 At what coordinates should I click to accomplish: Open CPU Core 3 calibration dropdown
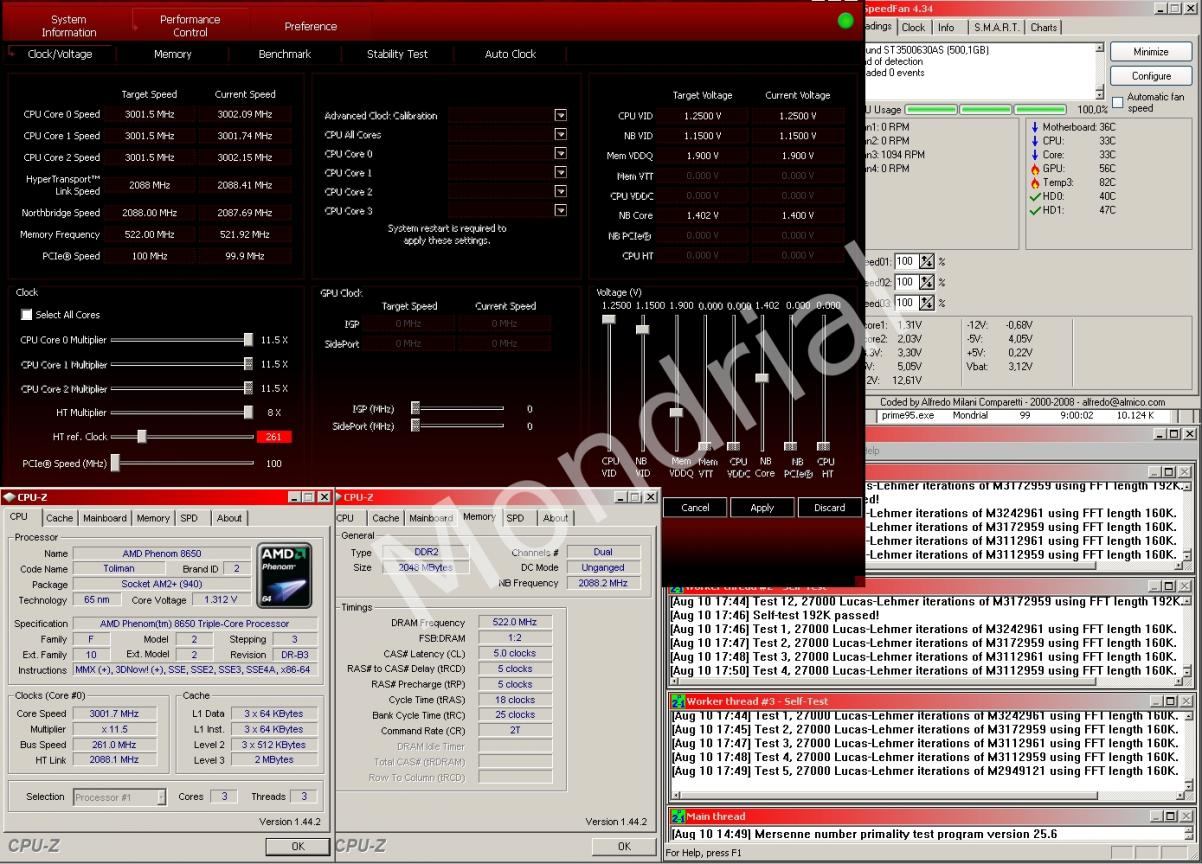[x=560, y=211]
